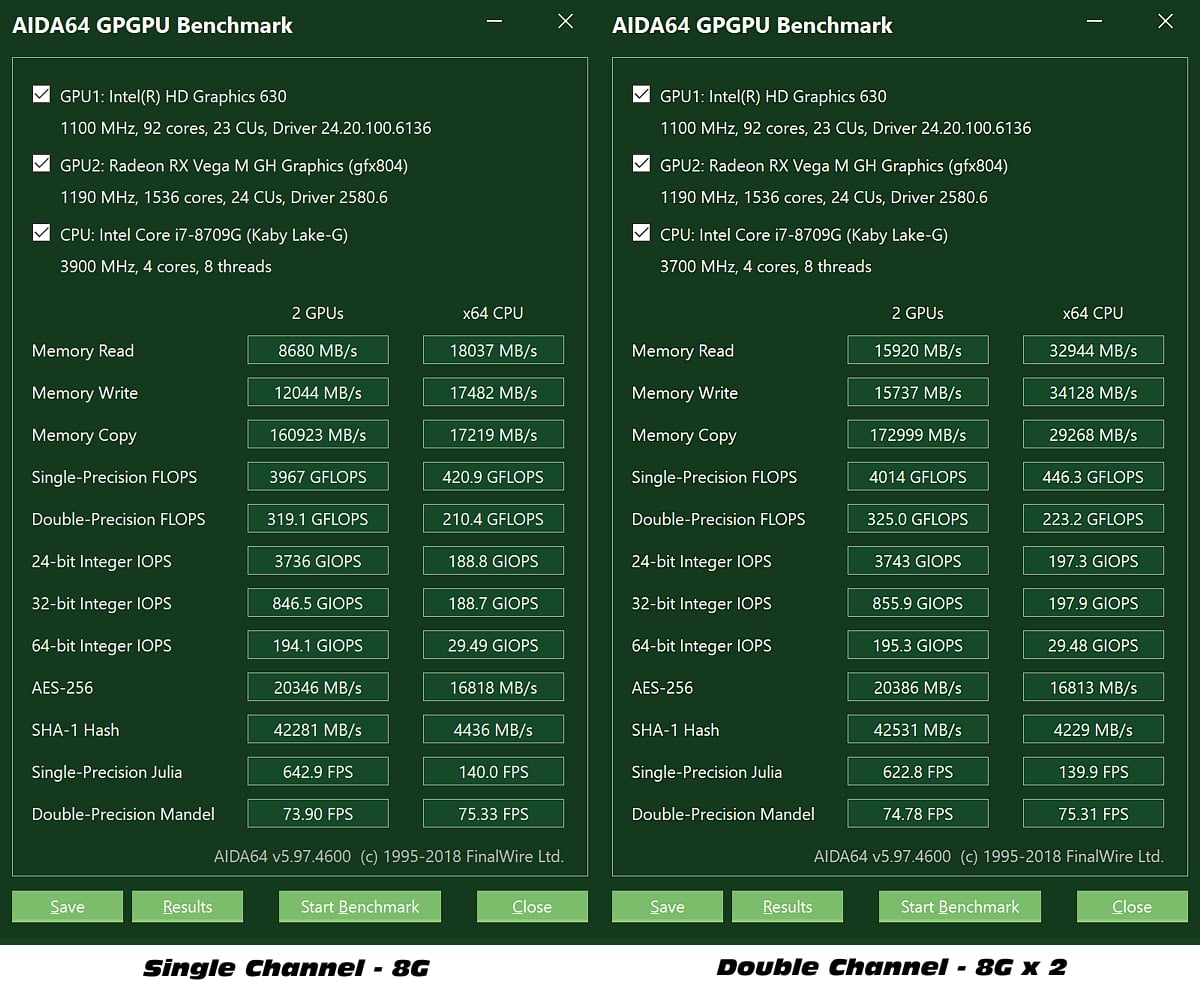The image size is (1200, 1000).
Task: Select the 16818 MB/s AES-256 CPU value
Action: pyautogui.click(x=493, y=687)
